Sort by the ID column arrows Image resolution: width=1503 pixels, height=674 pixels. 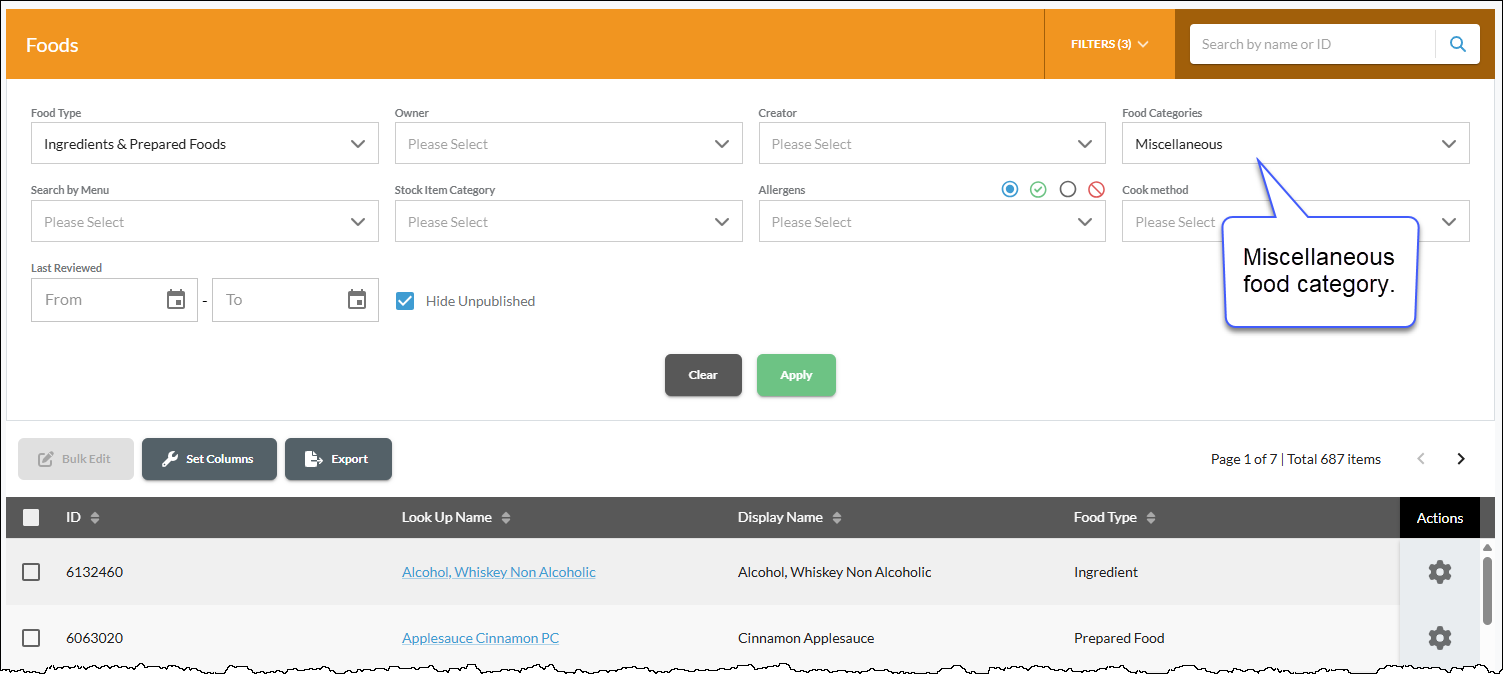pyautogui.click(x=95, y=518)
